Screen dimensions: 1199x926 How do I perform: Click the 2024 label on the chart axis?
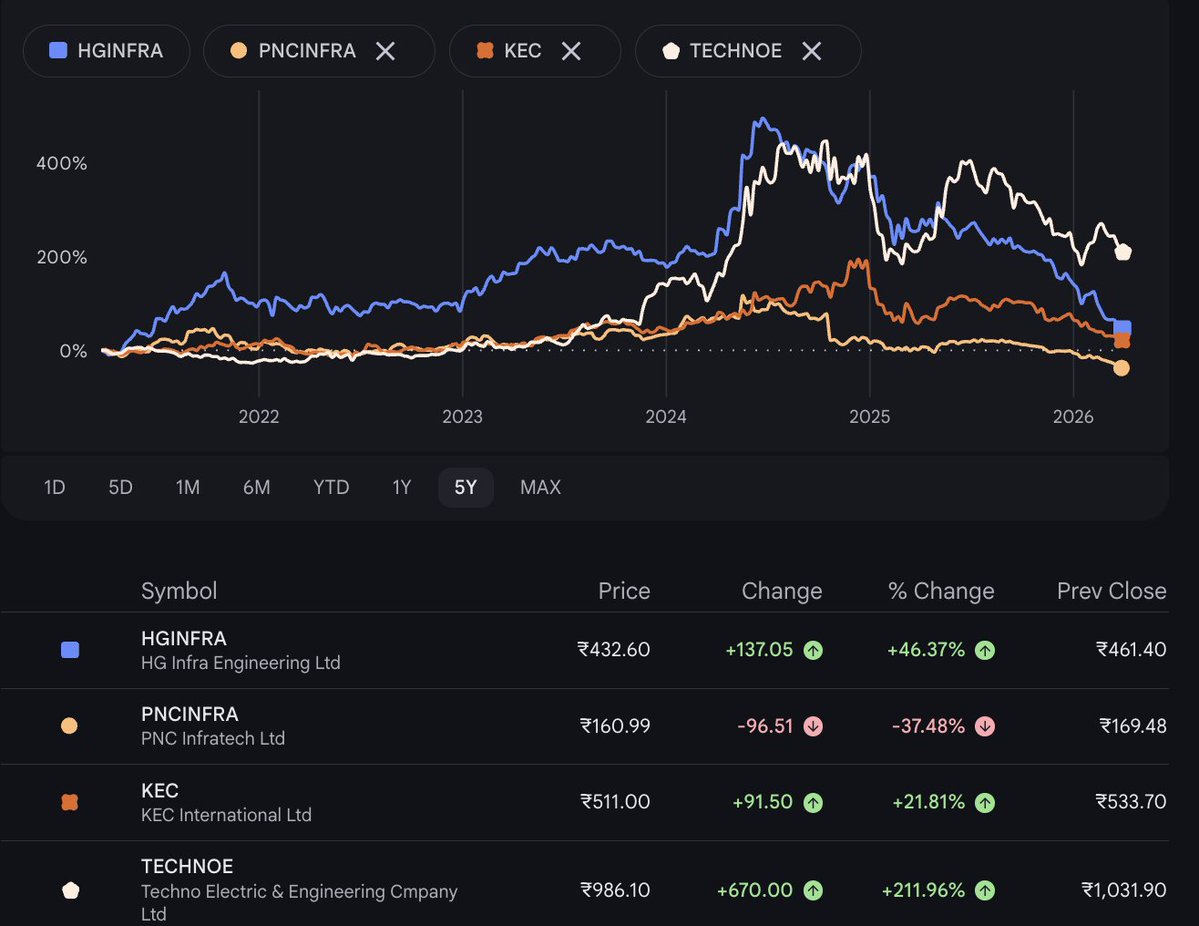(x=666, y=416)
